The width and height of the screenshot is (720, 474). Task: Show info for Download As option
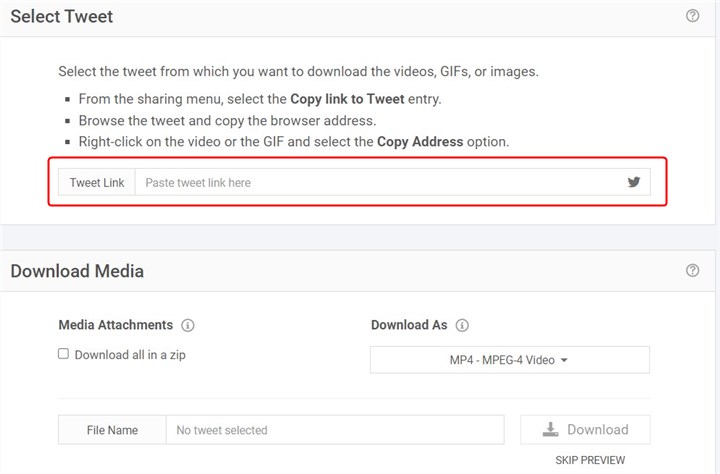point(462,325)
